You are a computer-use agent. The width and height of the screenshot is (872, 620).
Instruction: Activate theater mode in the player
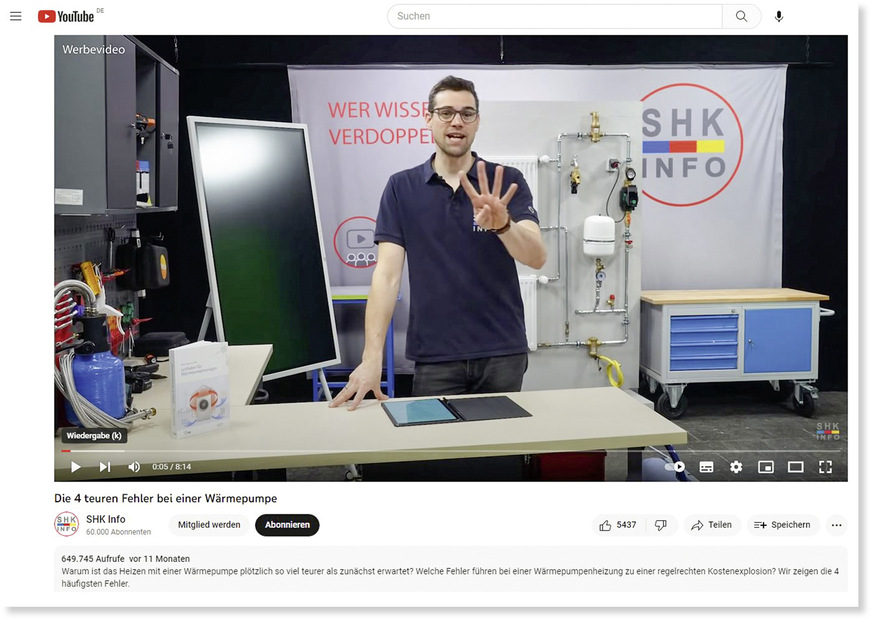[x=796, y=466]
